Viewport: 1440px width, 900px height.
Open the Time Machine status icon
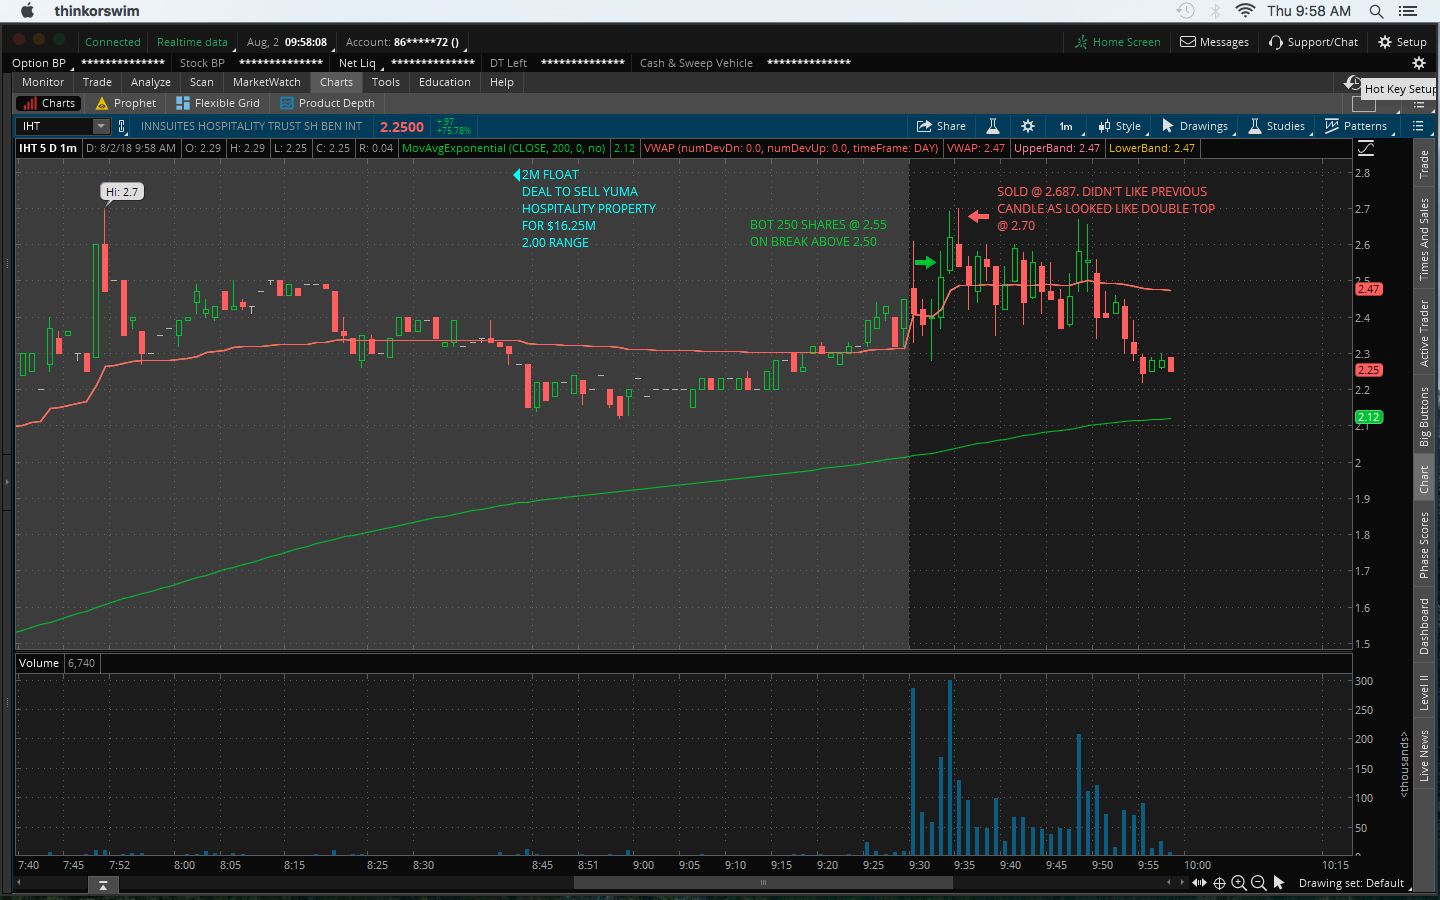tap(1186, 11)
